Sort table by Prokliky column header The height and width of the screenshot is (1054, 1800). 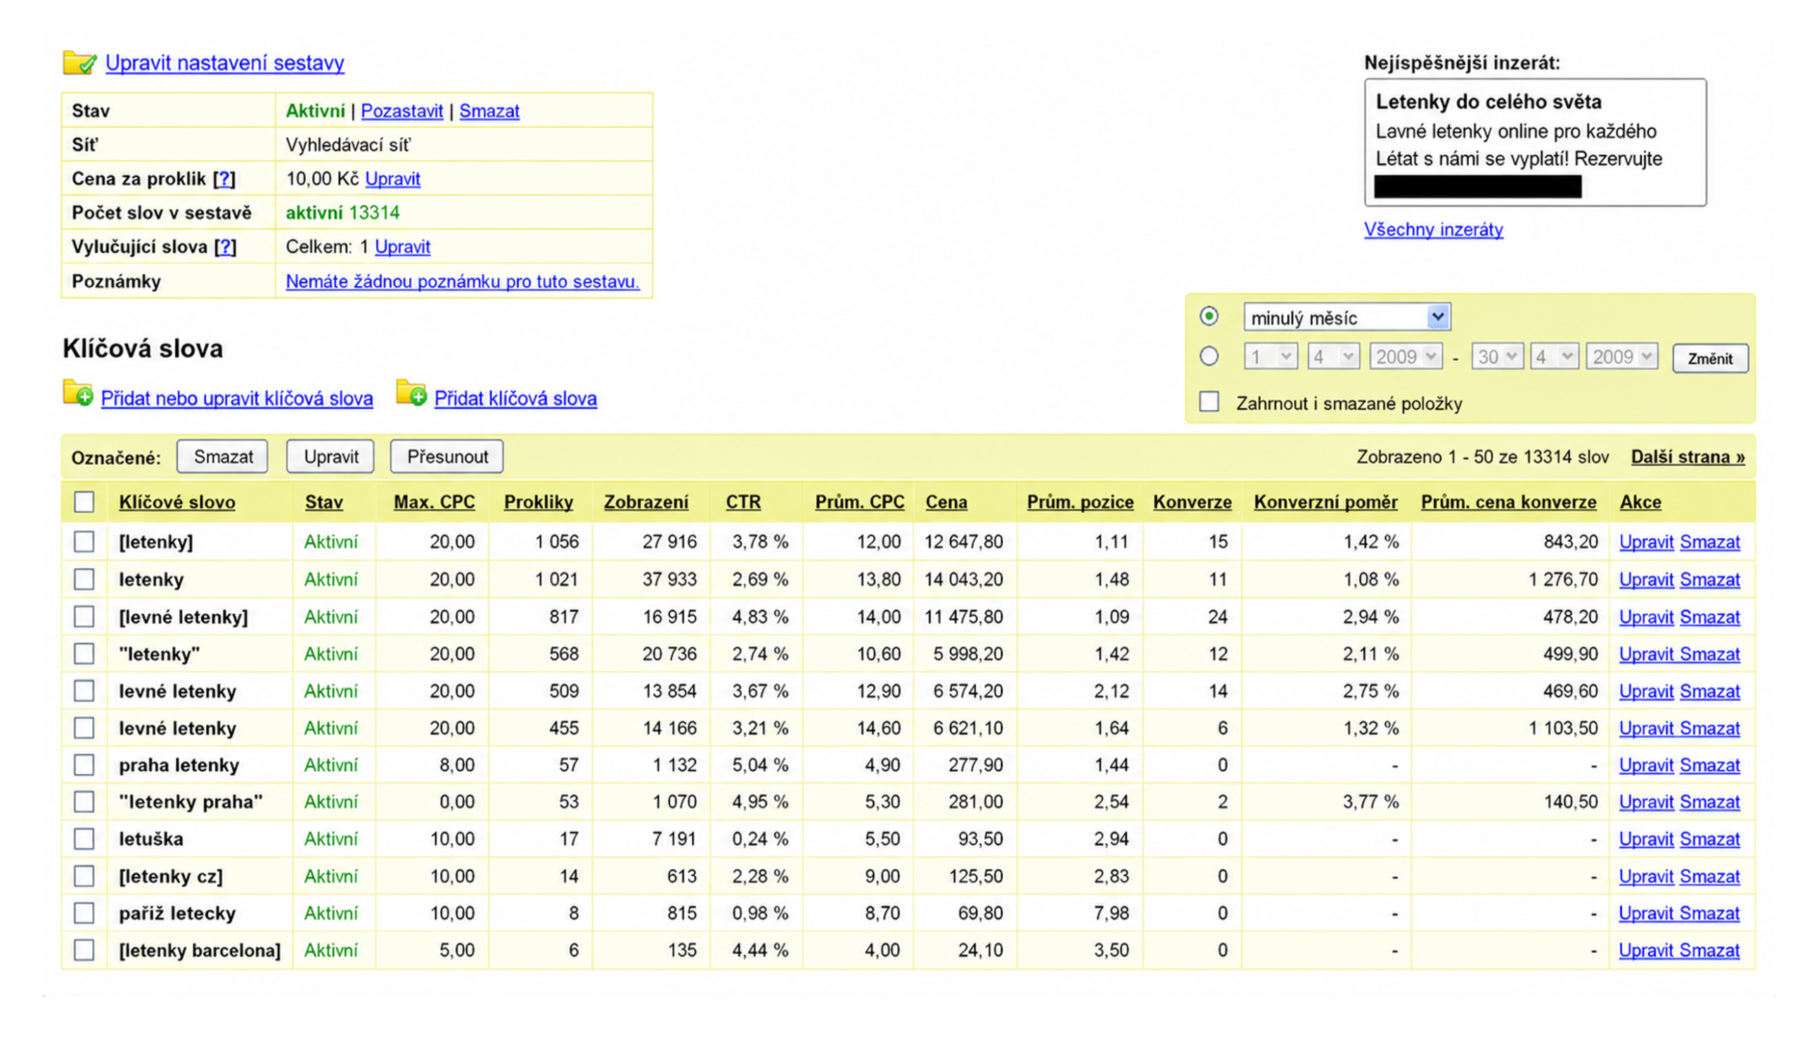538,502
